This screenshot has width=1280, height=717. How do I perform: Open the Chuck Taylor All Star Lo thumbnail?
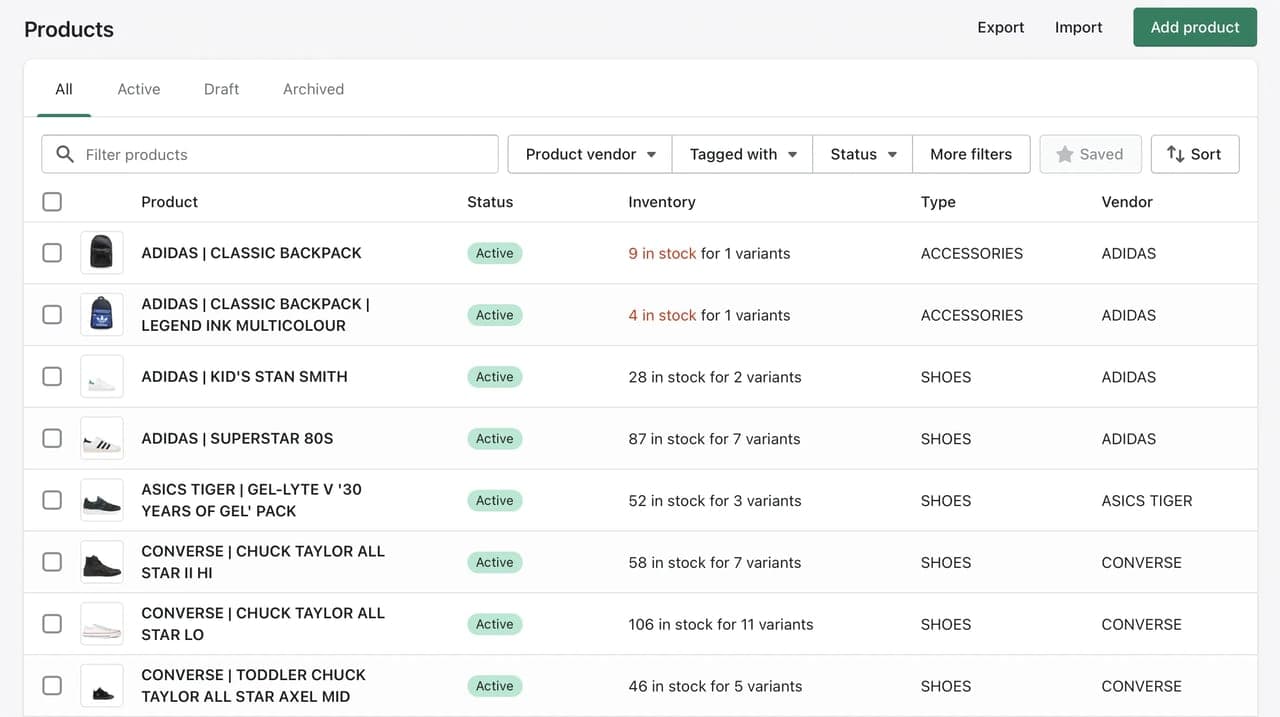(x=102, y=624)
